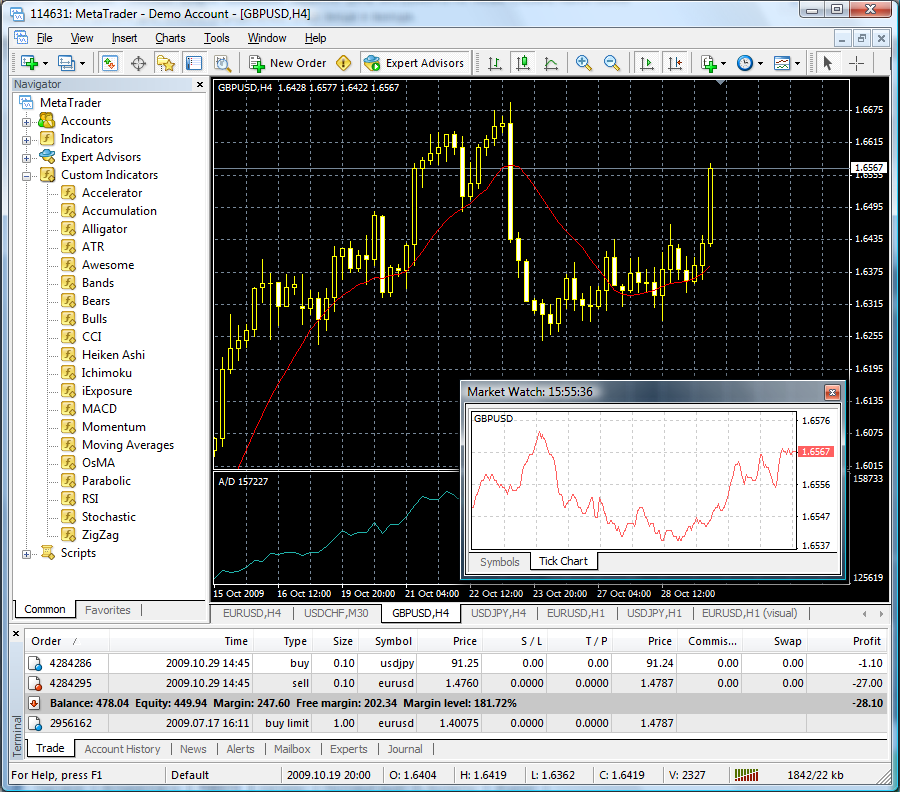Click the MetaTrader root node icon in Navigator
The height and width of the screenshot is (792, 900).
[x=26, y=103]
